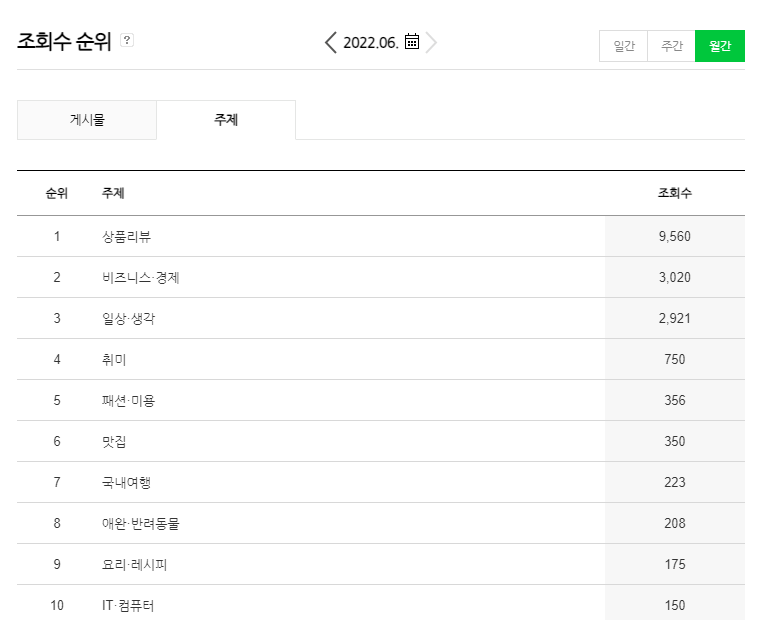Image resolution: width=784 pixels, height=620 pixels.
Task: Select the 월간 monthly view
Action: click(720, 46)
